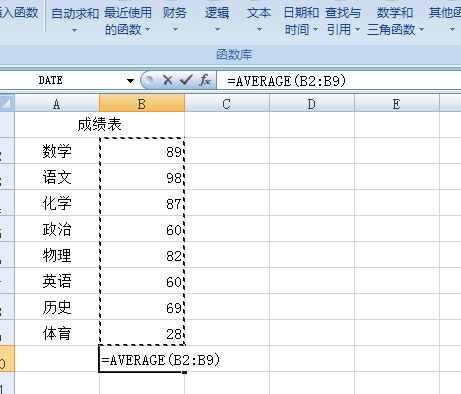This screenshot has height=394, width=461.
Task: Select the cell labeled 政治
Action: click(x=57, y=229)
